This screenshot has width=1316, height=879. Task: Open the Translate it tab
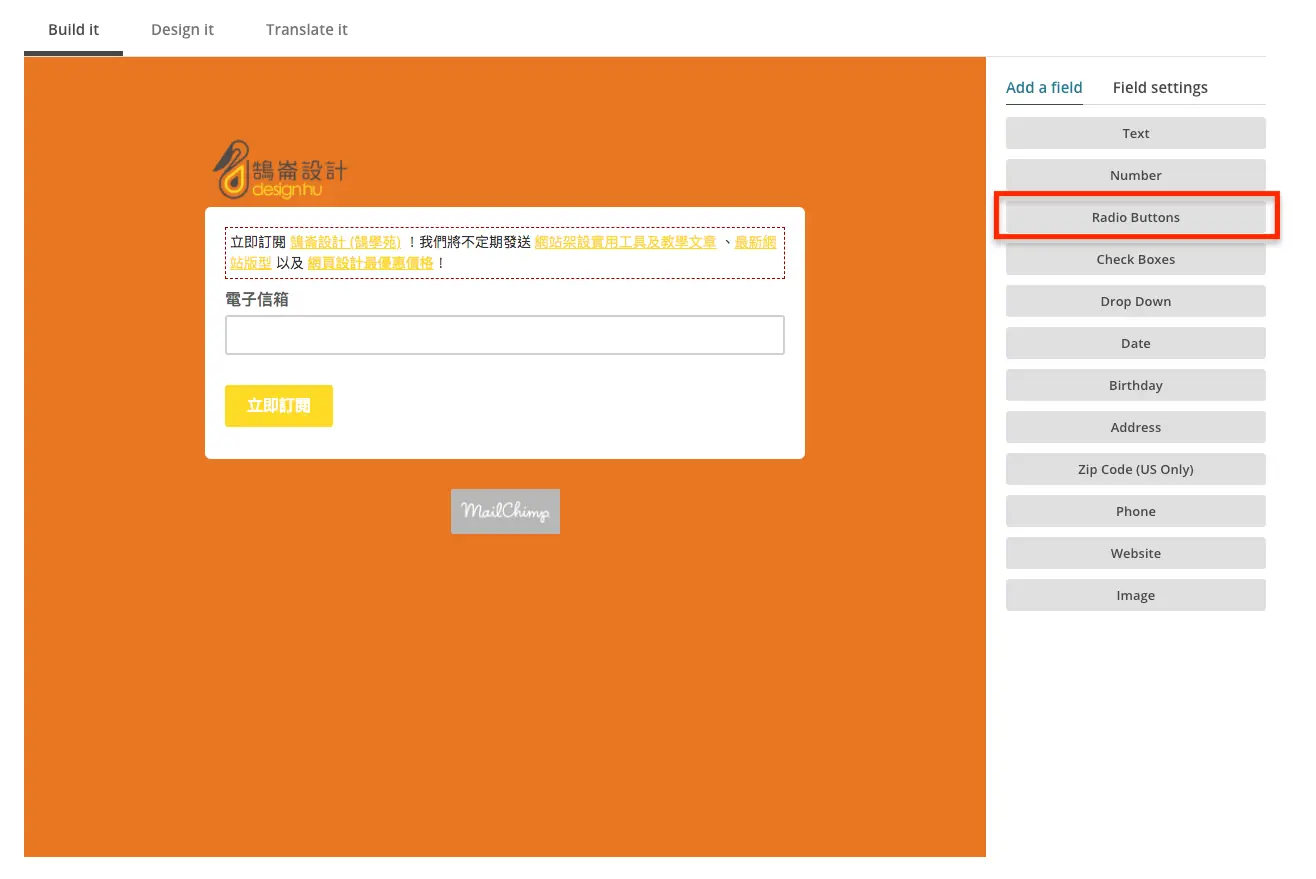click(307, 29)
